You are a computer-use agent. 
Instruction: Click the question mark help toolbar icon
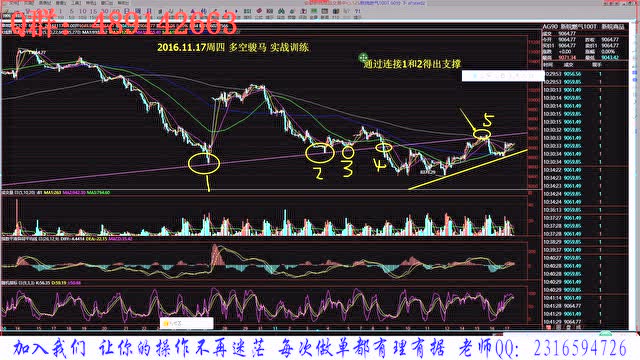358,11
